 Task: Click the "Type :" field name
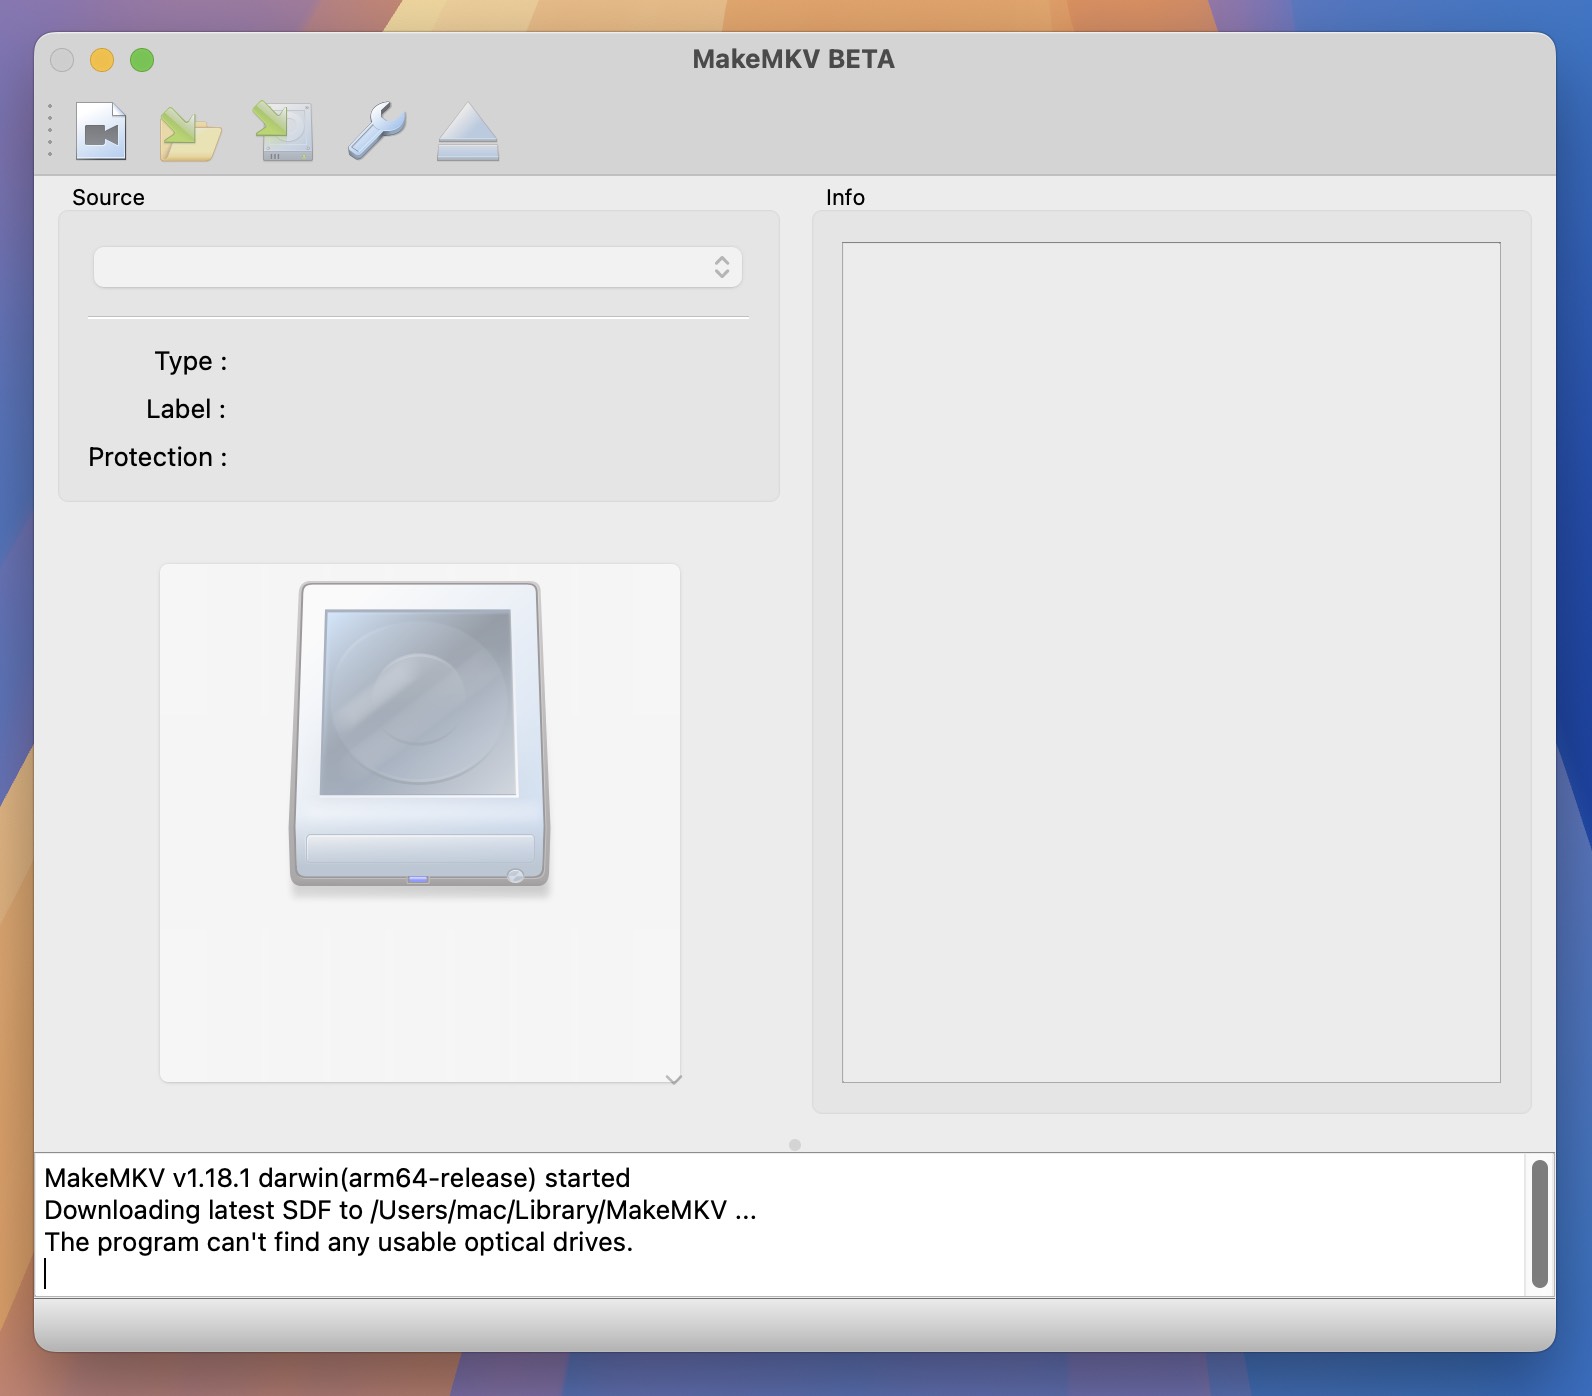click(191, 361)
